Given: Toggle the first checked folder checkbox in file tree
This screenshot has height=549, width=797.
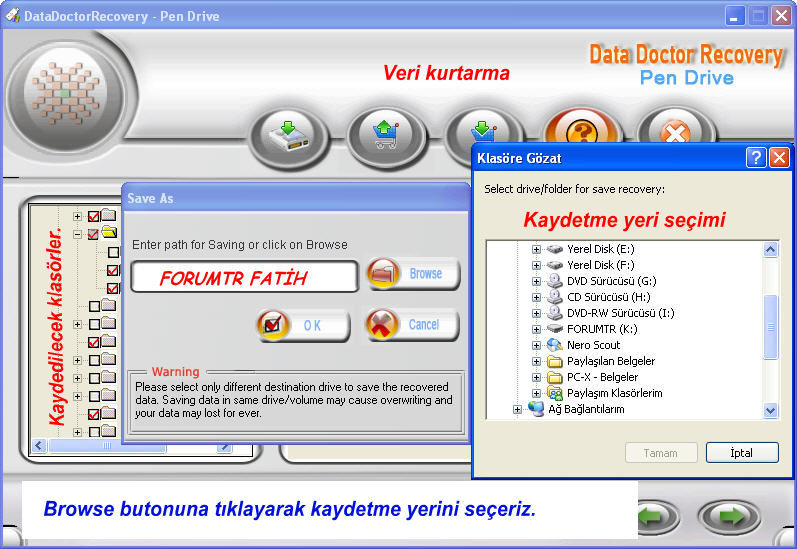Looking at the screenshot, I should click(94, 217).
